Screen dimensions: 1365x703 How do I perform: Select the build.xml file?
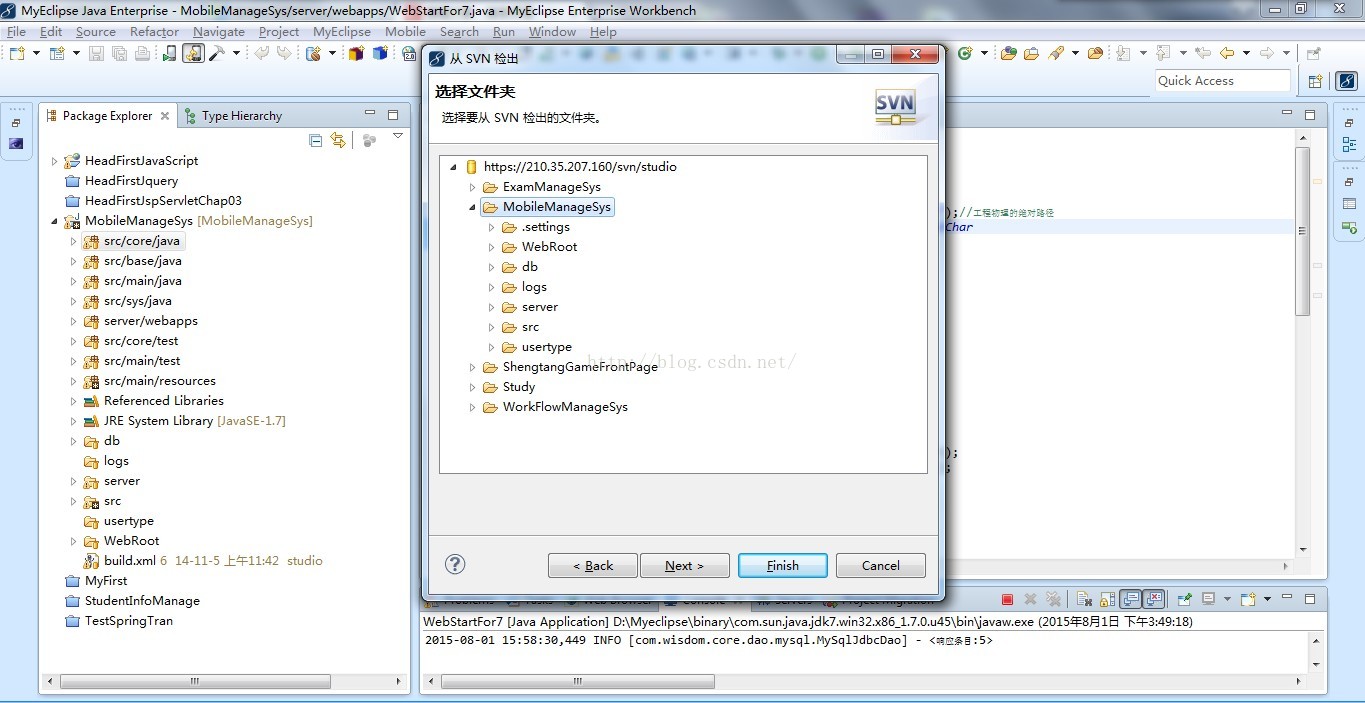point(130,561)
